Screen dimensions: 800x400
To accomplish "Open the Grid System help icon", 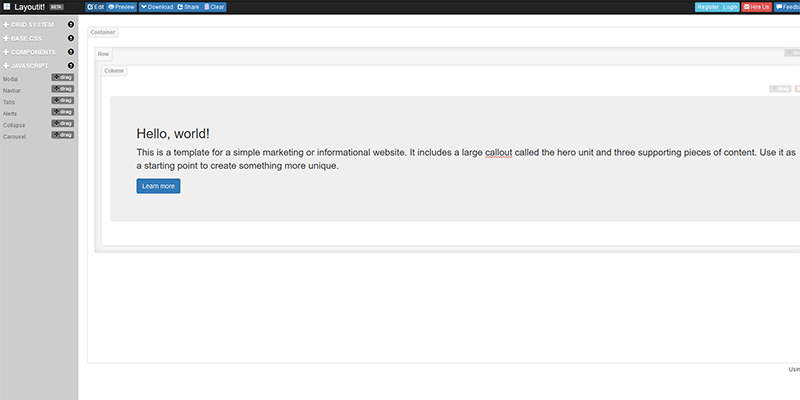I will tap(71, 24).
